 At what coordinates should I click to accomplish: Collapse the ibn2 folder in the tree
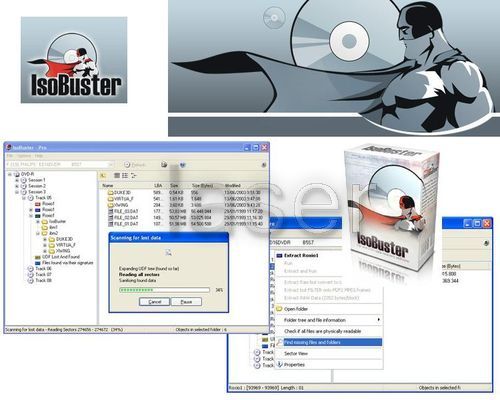coord(38,233)
